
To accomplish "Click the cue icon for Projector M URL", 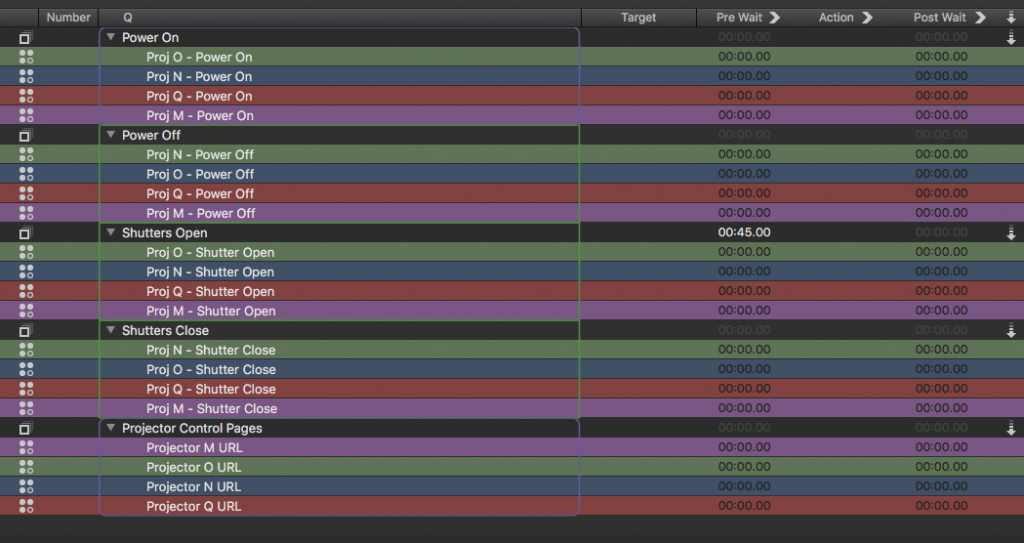I will pyautogui.click(x=26, y=448).
